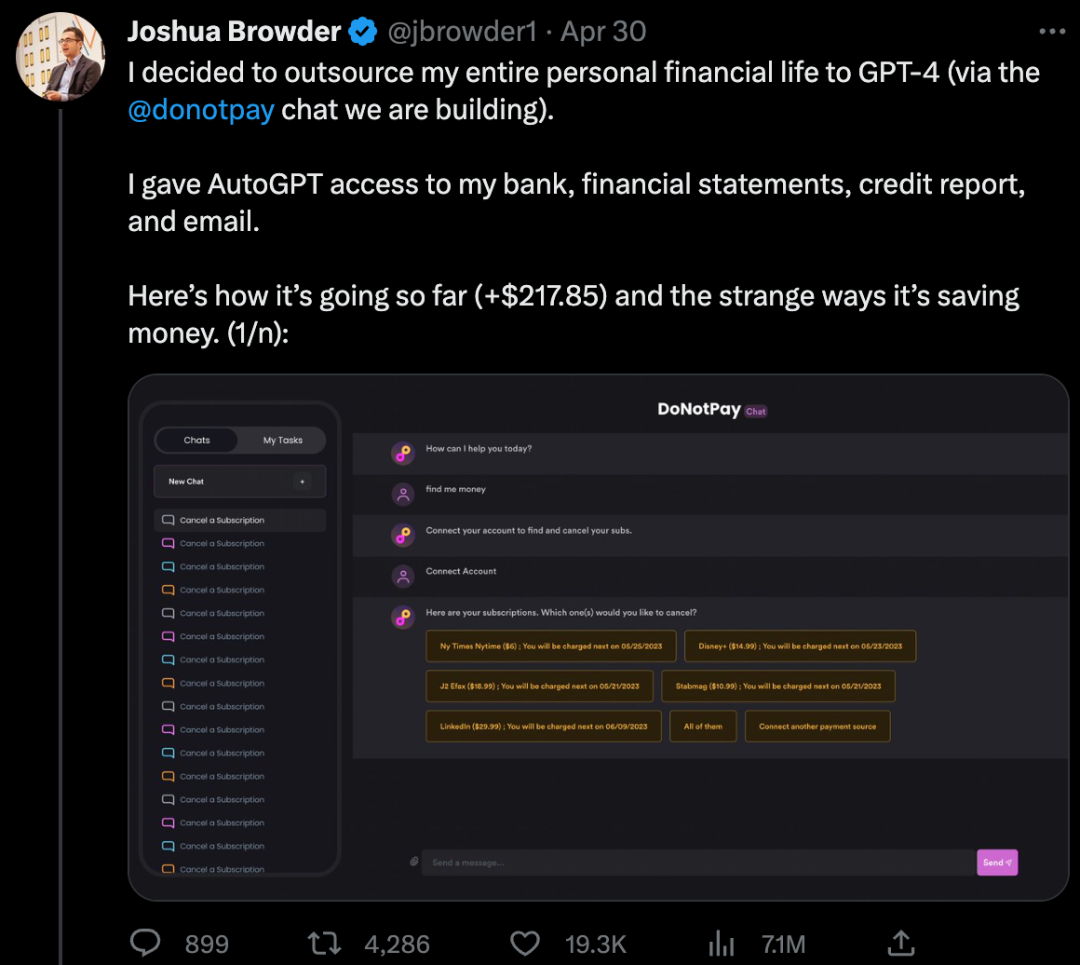Click the pink Send button
This screenshot has width=1080, height=965.
[x=997, y=862]
